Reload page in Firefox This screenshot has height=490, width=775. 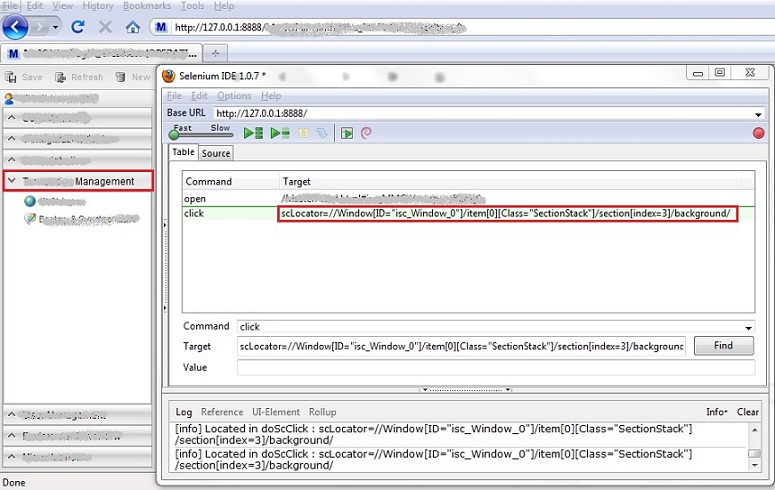(77, 27)
